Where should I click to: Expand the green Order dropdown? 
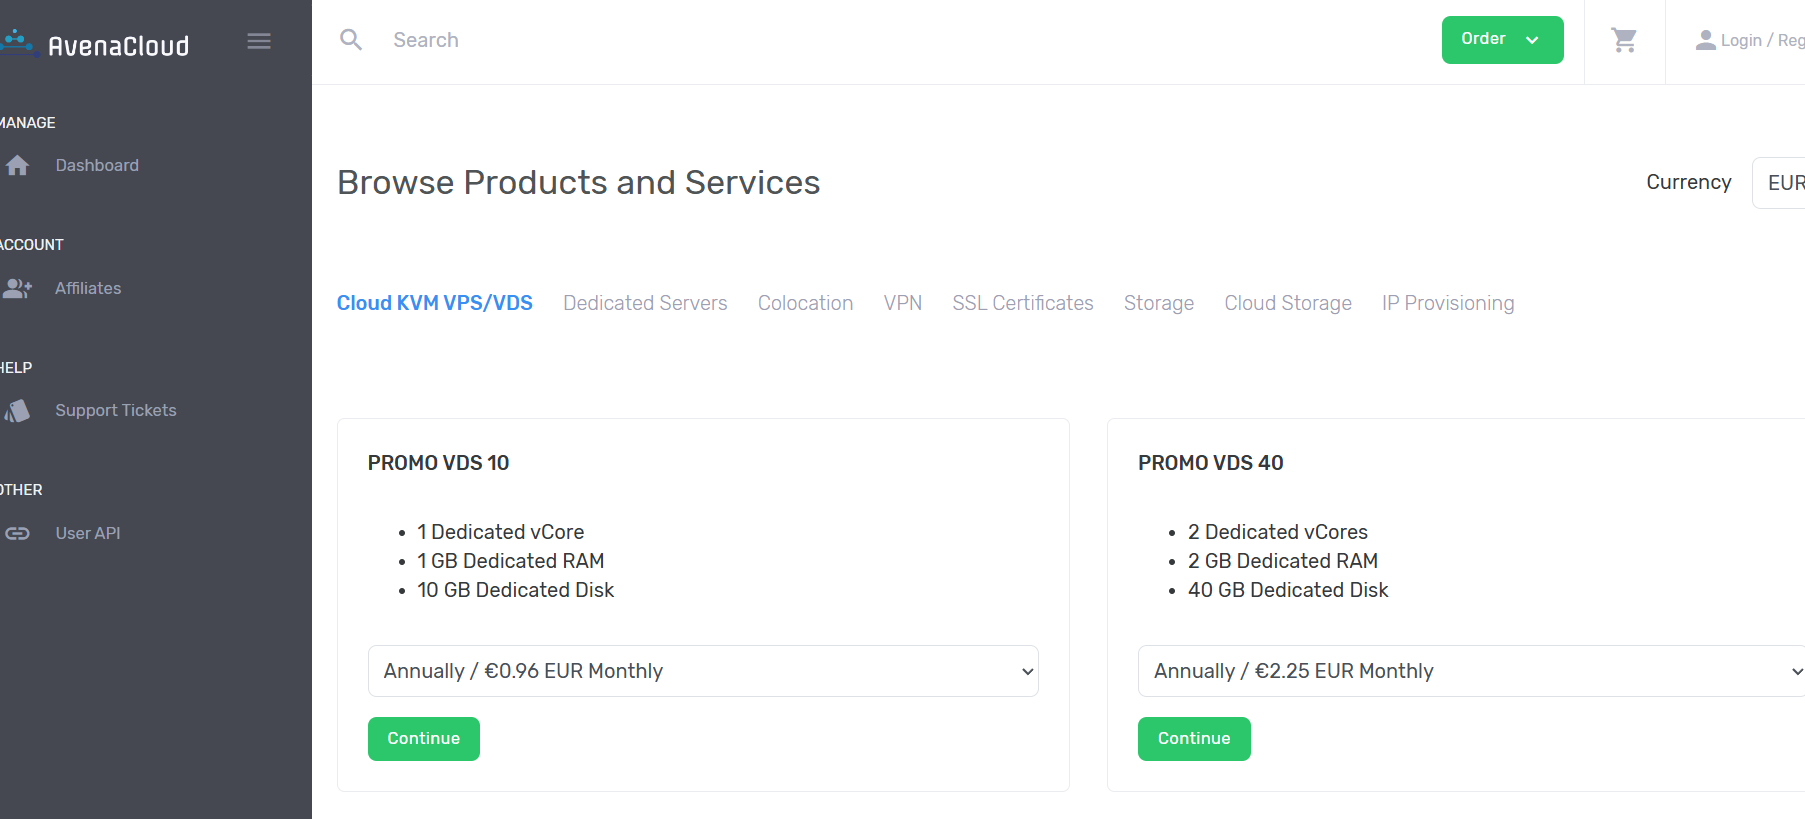(x=1502, y=40)
